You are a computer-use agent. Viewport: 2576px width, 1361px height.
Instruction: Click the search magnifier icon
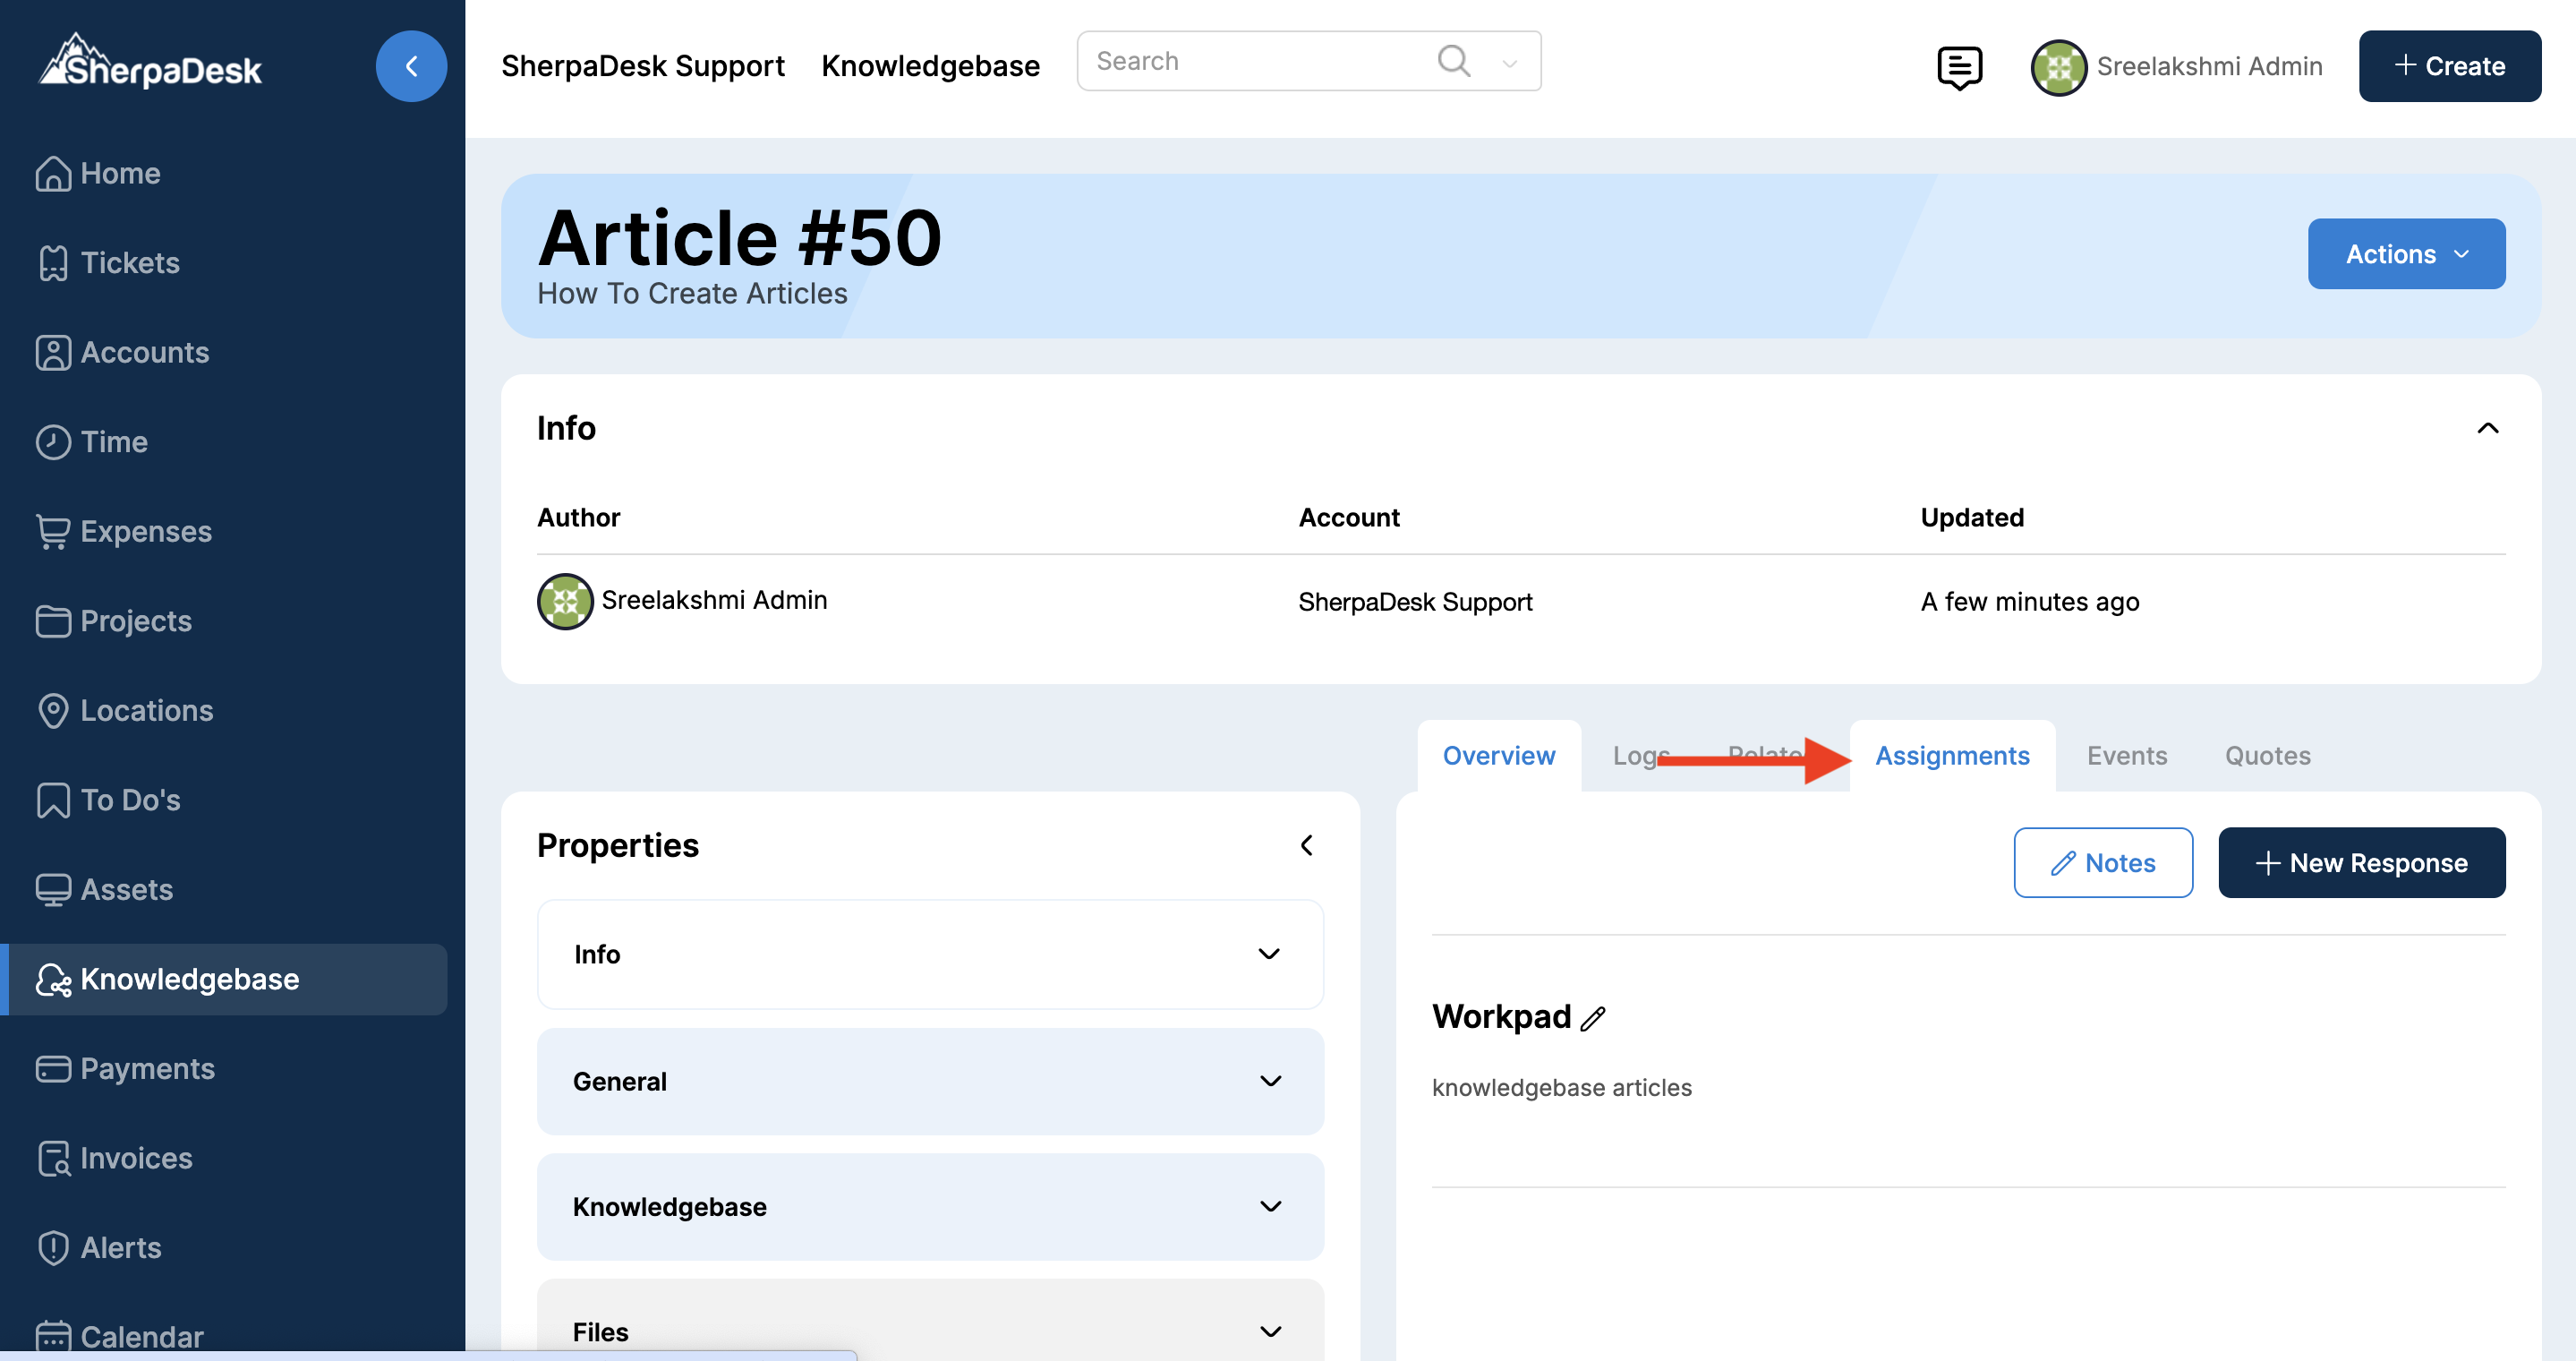[1453, 61]
